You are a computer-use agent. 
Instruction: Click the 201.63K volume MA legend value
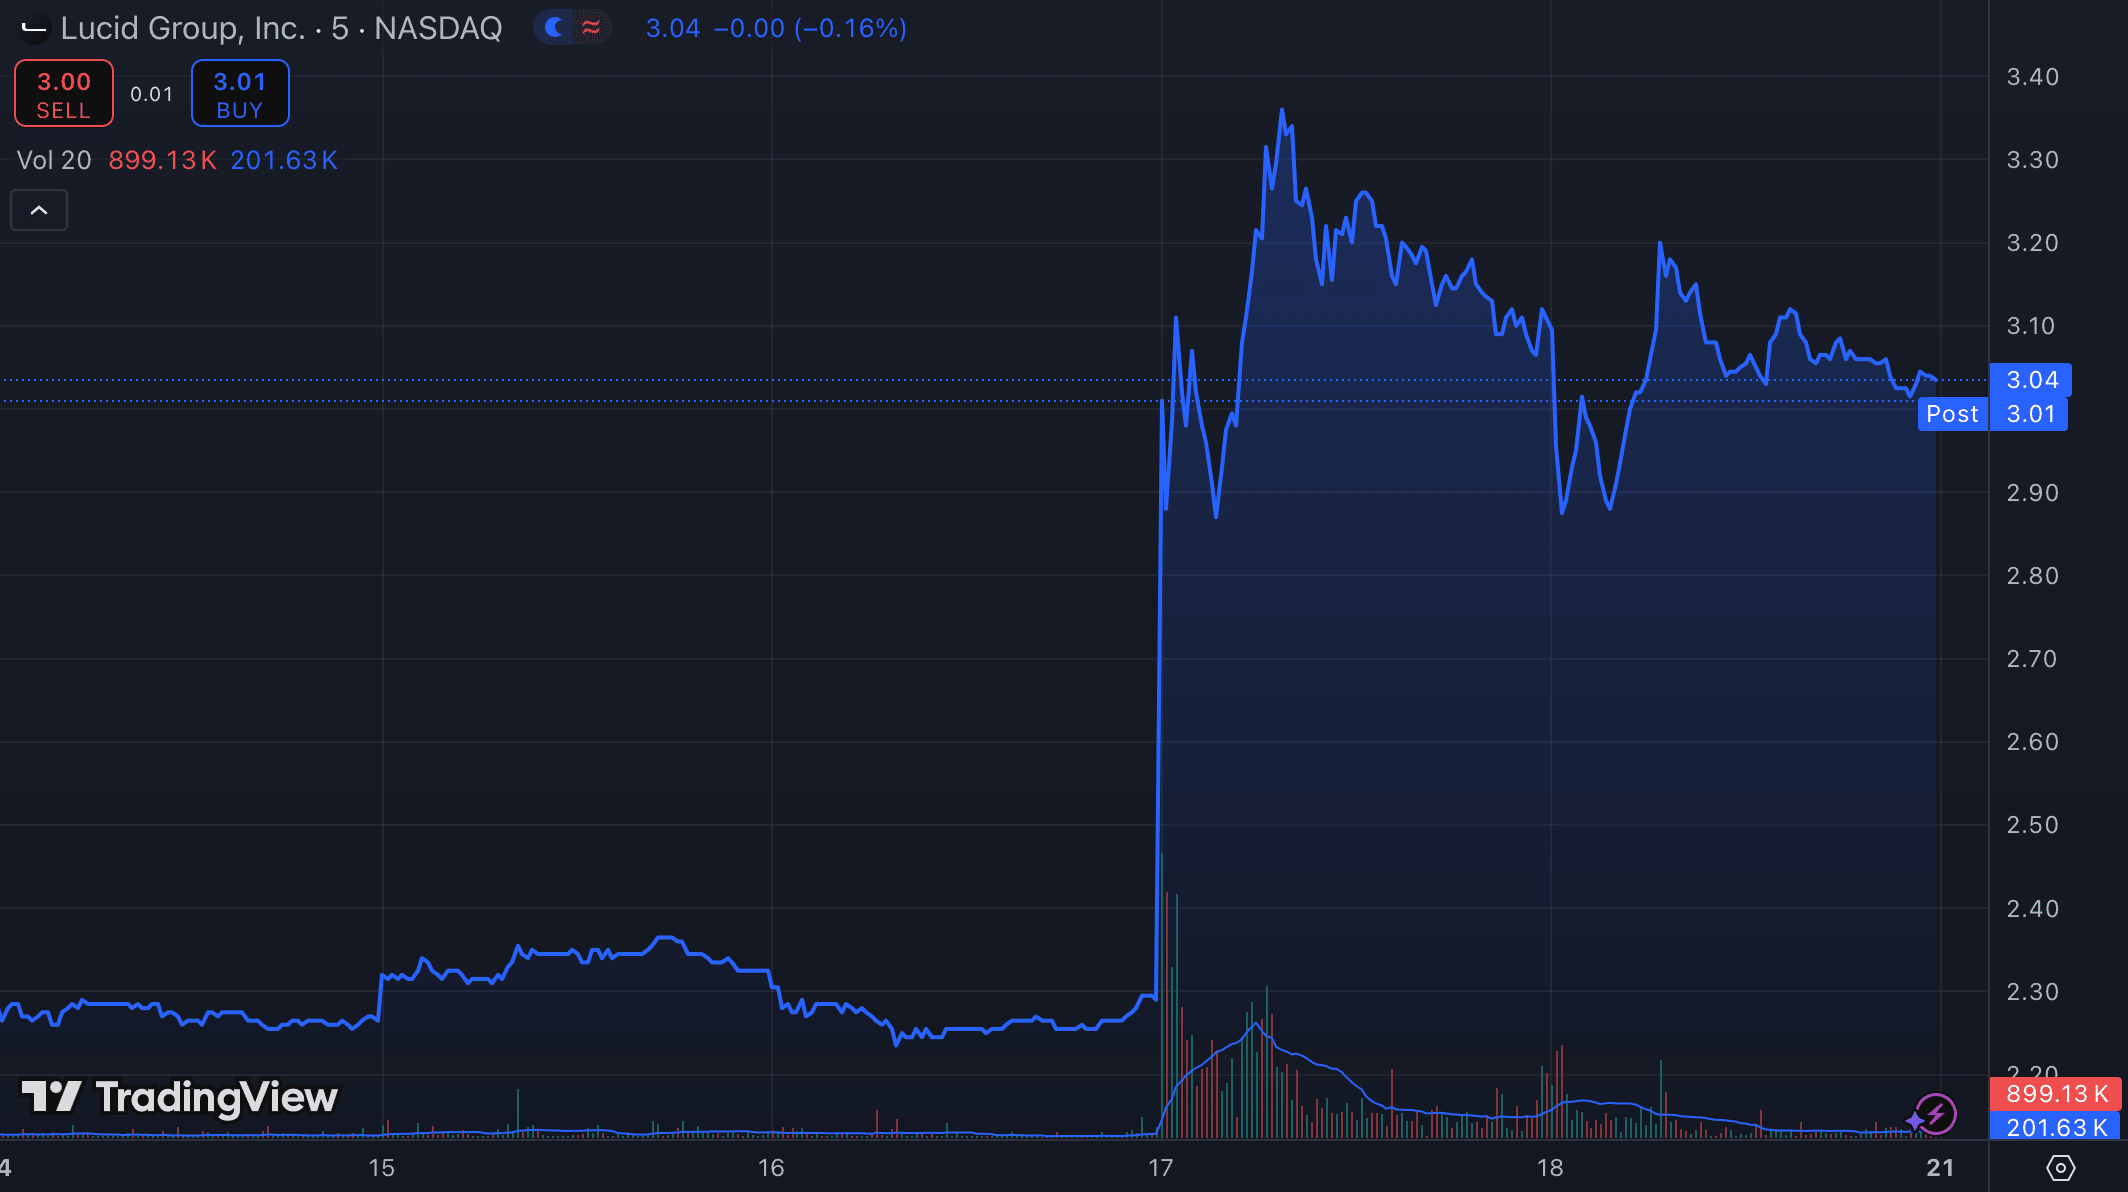pos(284,160)
